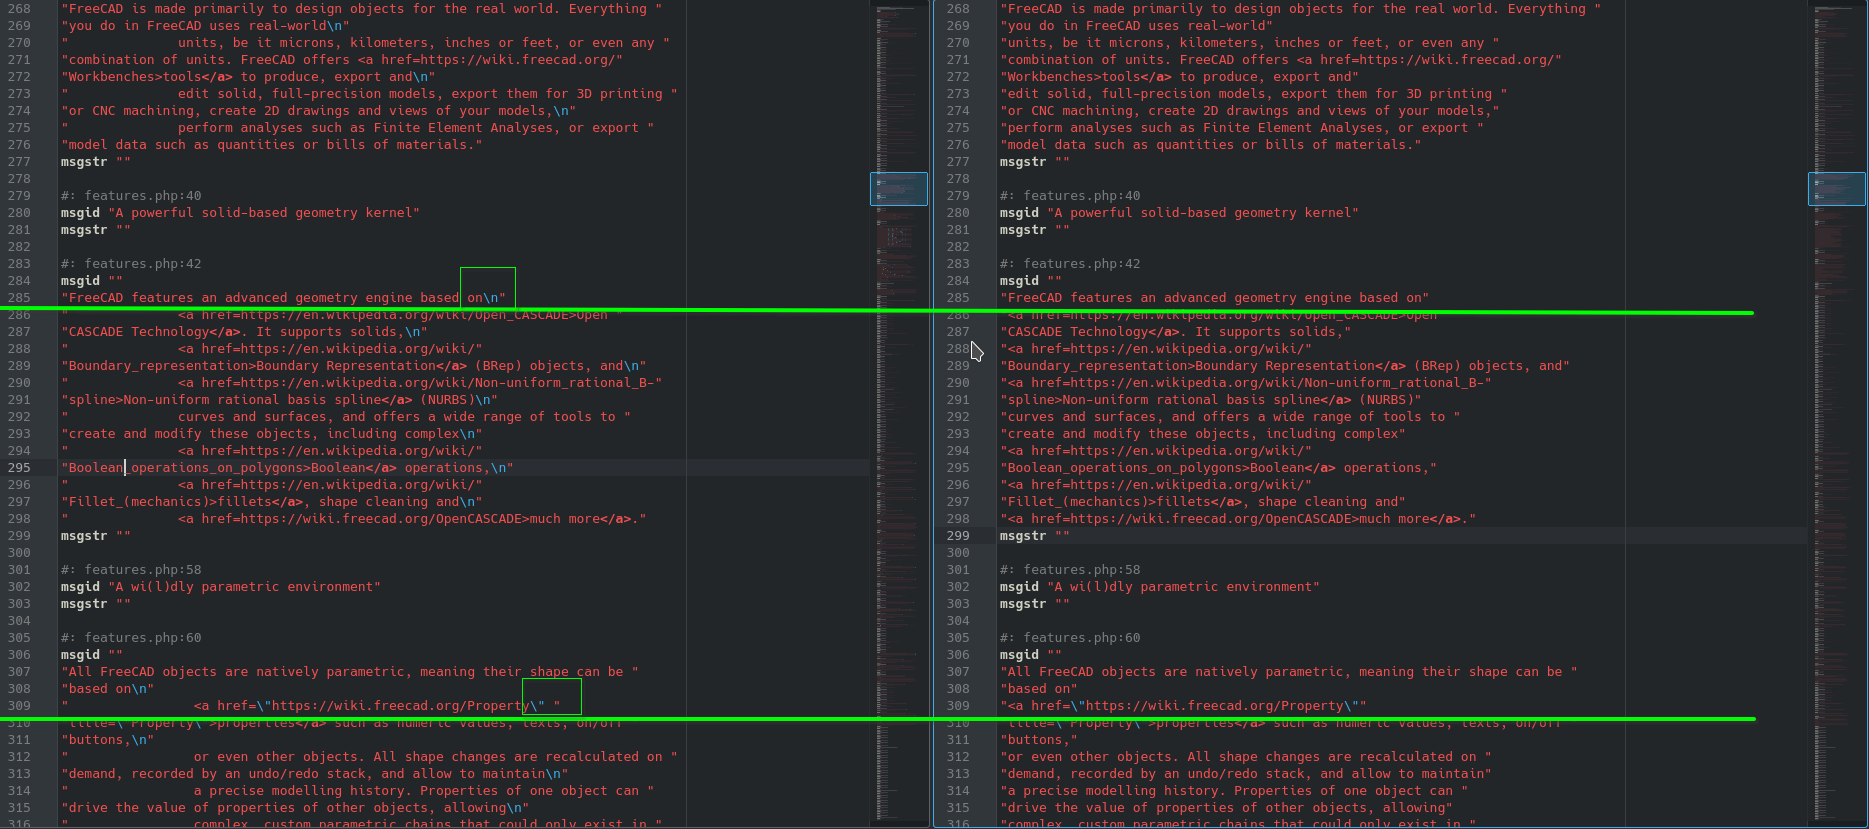Image resolution: width=1869 pixels, height=829 pixels.
Task: Click 'or CNC machining' on right pane line 274
Action: coord(1070,111)
